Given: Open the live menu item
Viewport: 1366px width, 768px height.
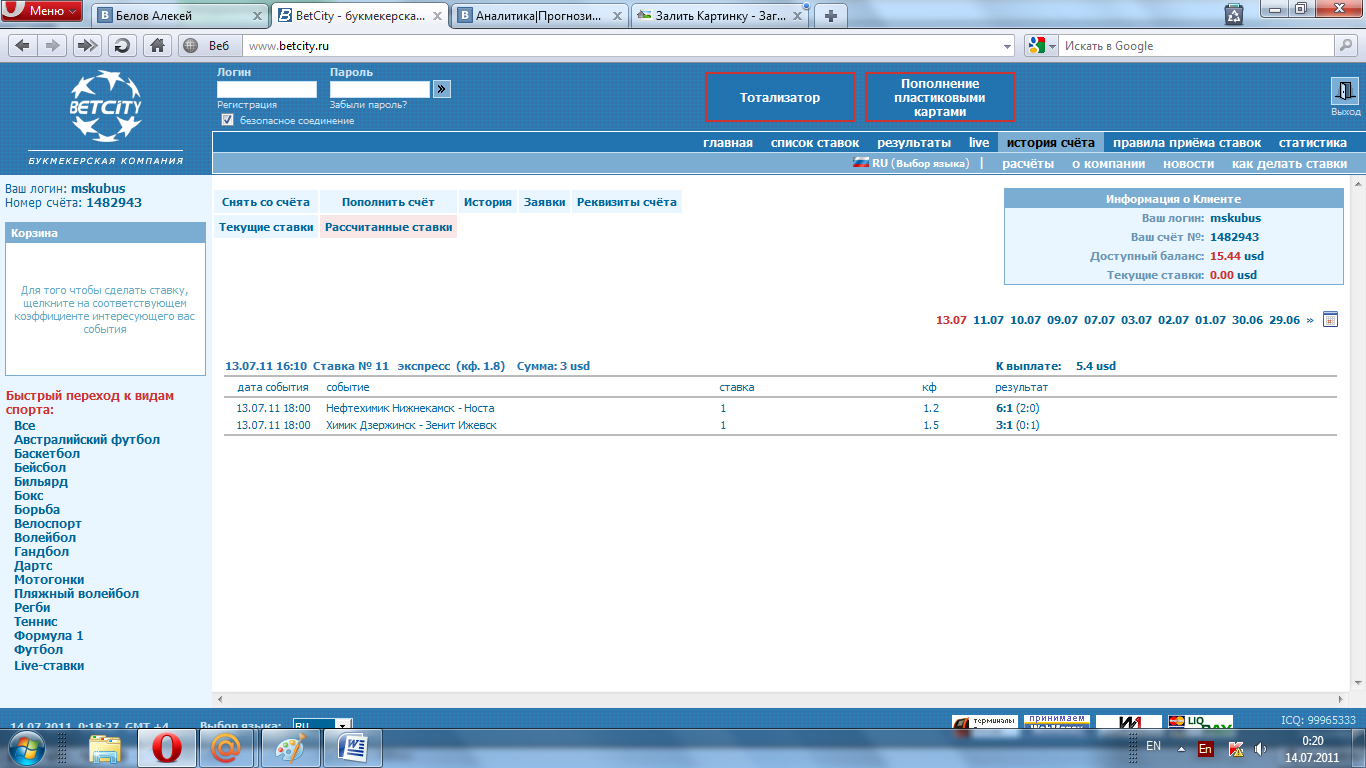Looking at the screenshot, I should tap(979, 143).
